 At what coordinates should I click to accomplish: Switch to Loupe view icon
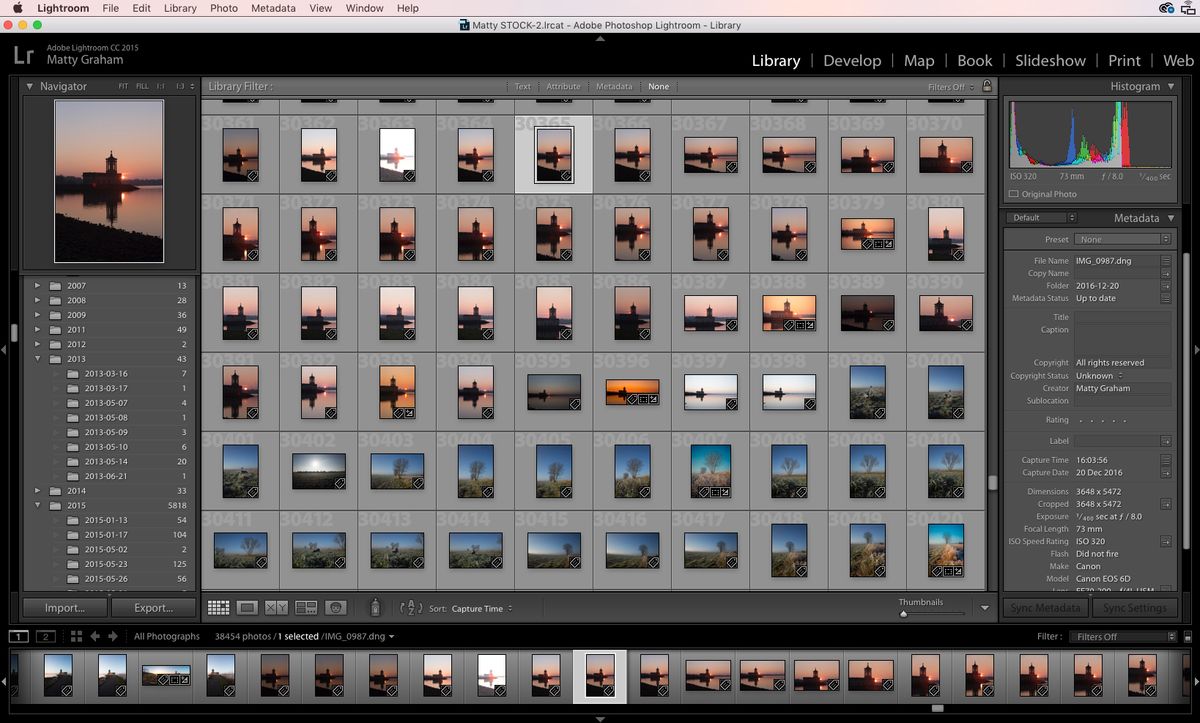tap(246, 607)
